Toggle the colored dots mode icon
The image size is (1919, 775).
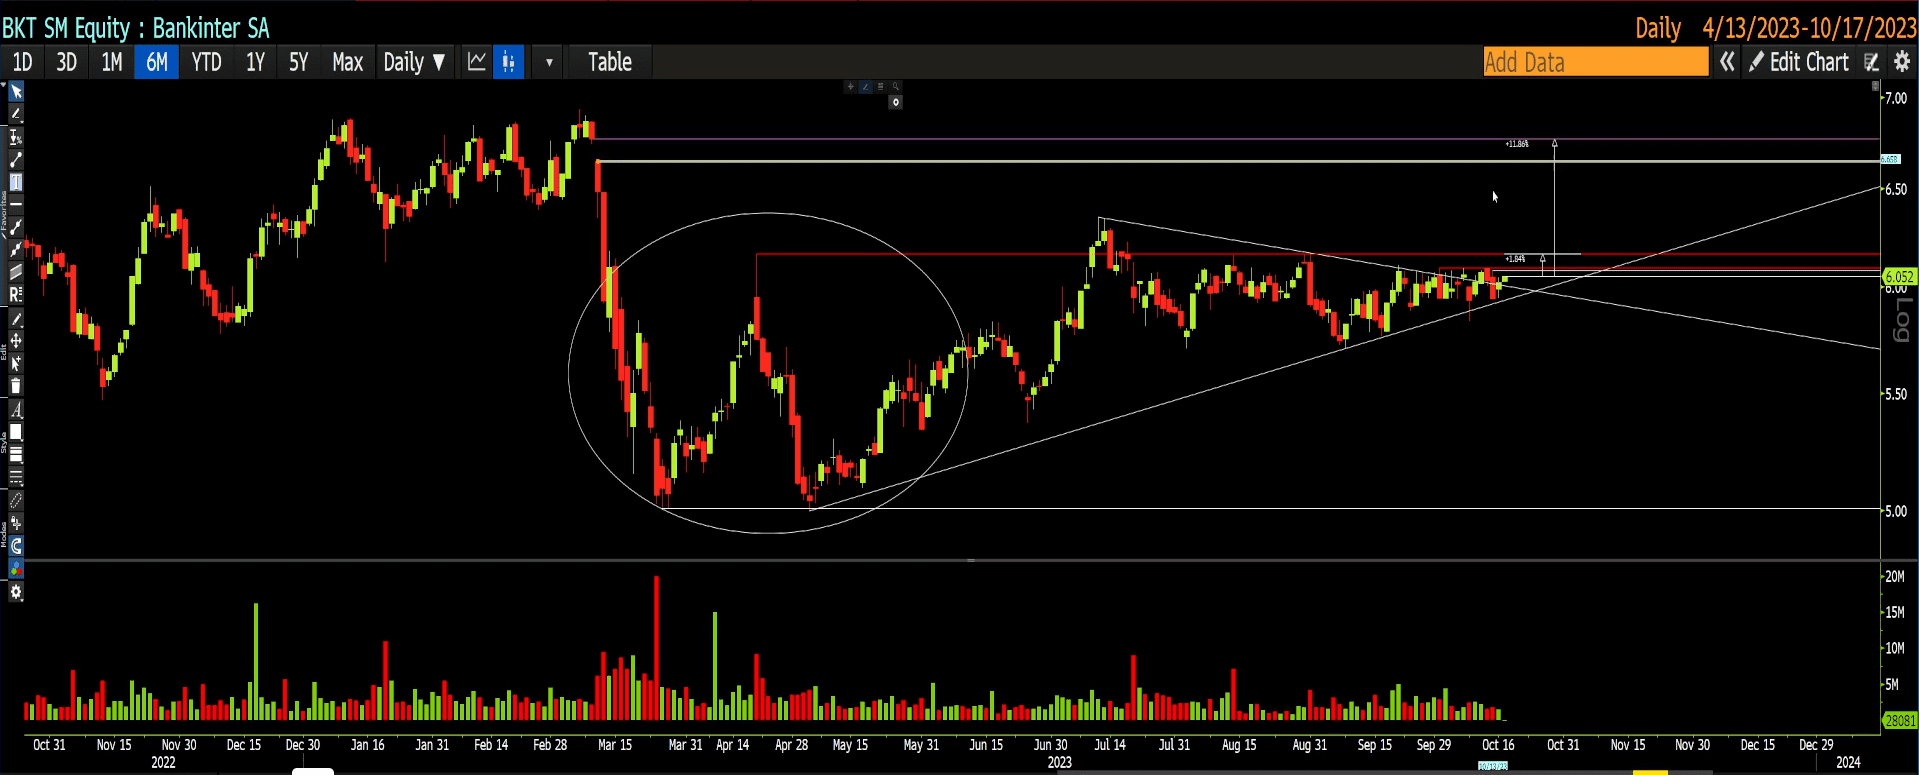(x=16, y=569)
